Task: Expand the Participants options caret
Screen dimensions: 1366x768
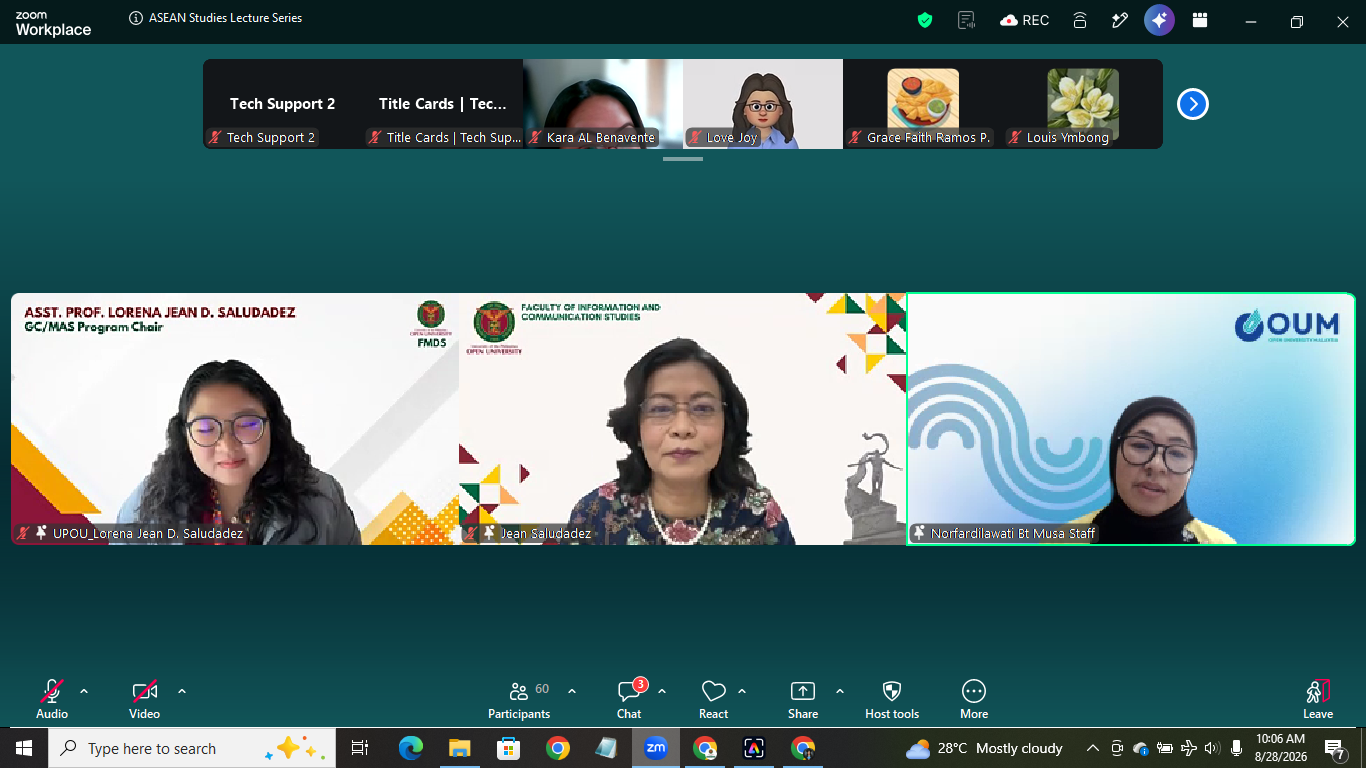Action: click(572, 691)
